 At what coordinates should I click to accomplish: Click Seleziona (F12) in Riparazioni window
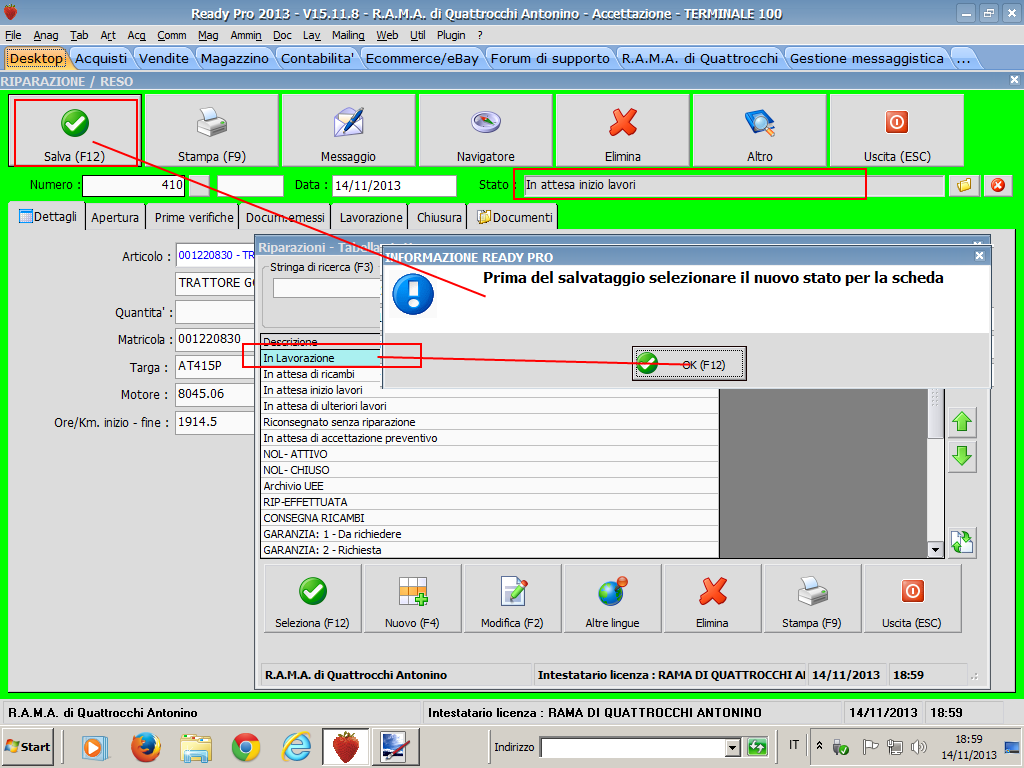point(312,599)
